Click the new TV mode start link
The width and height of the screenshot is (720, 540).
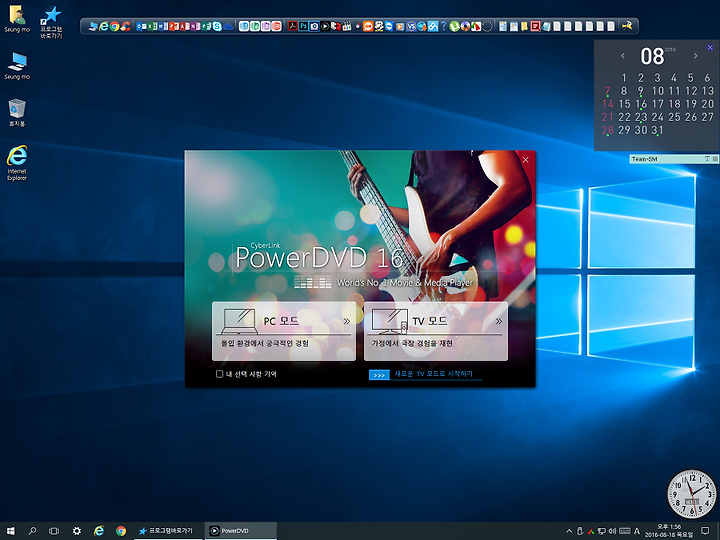click(x=433, y=374)
